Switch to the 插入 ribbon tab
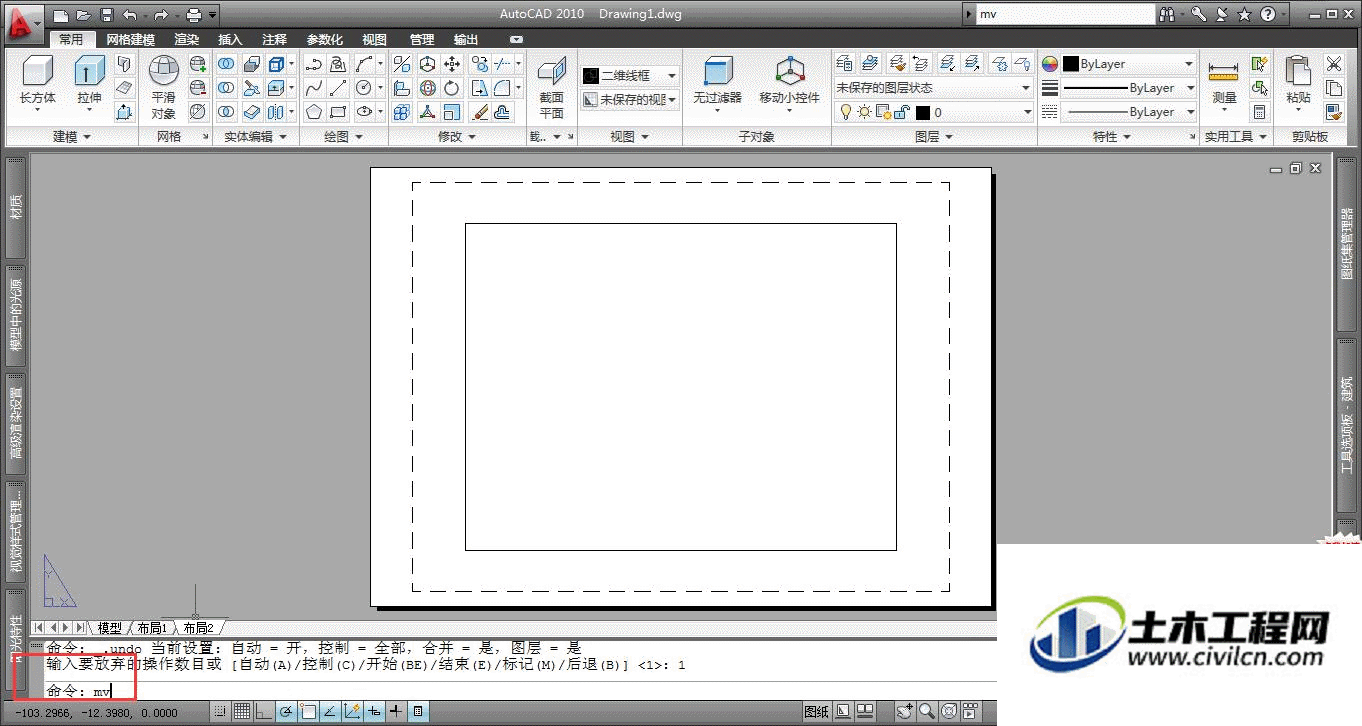 pos(230,40)
